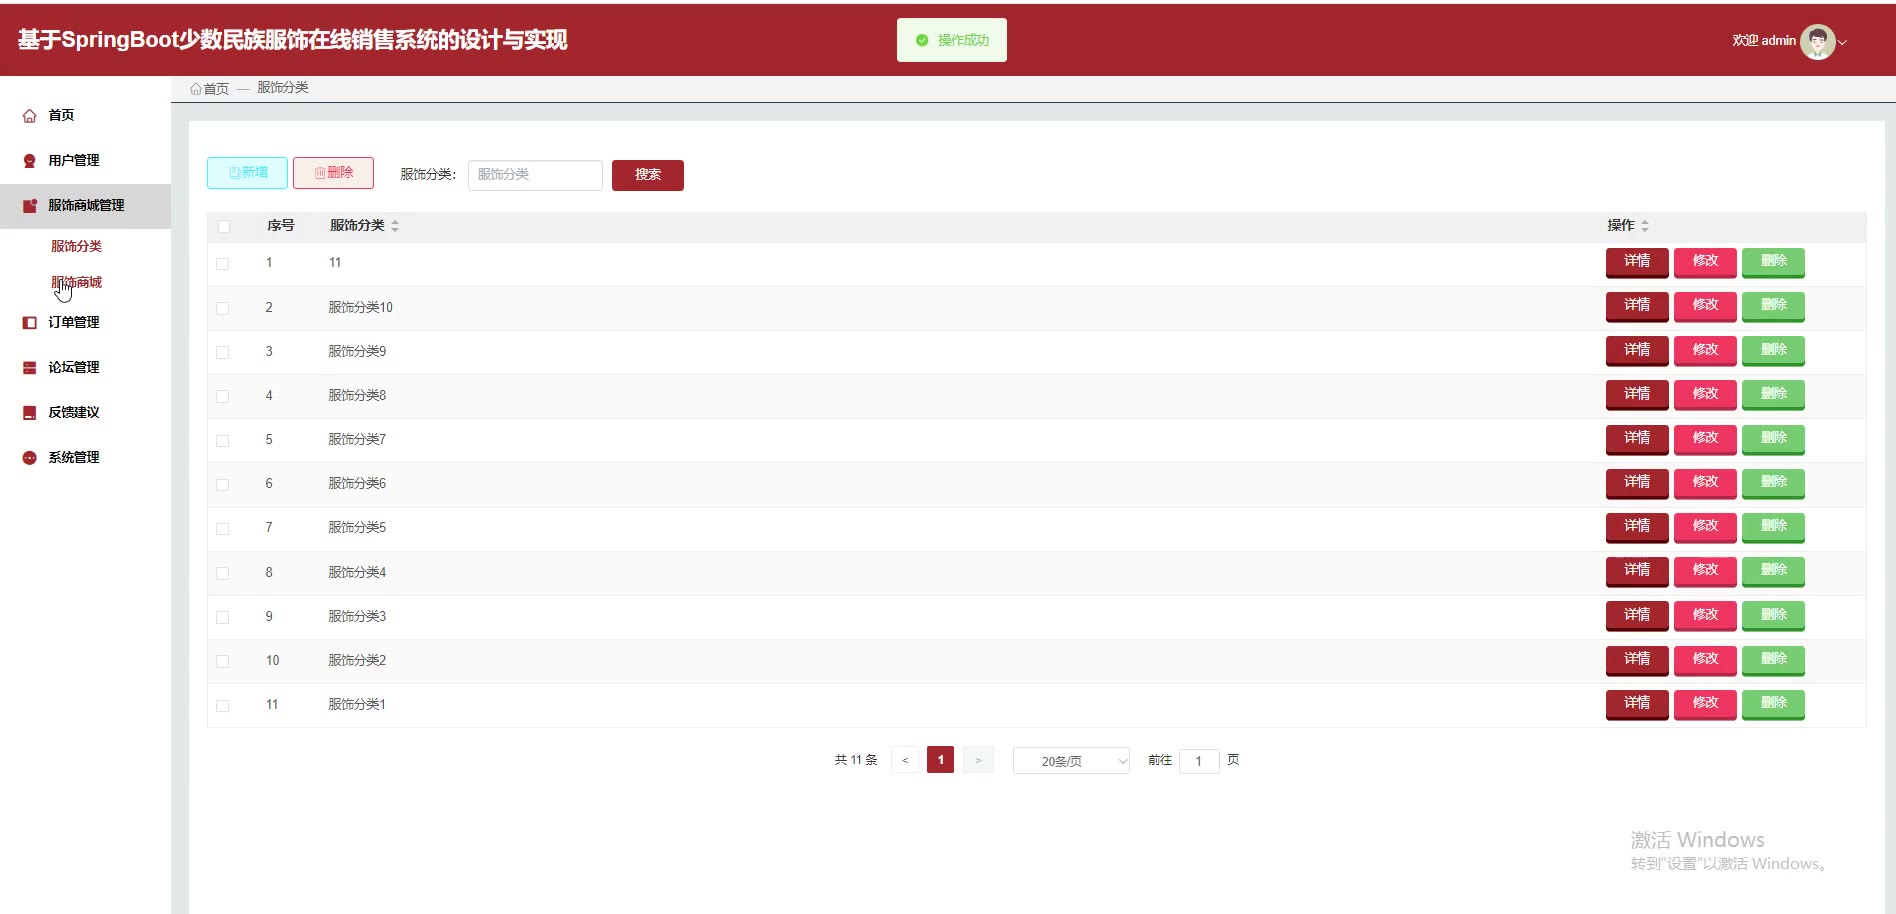Click the breadcrumb home icon
1896x914 pixels.
click(196, 89)
